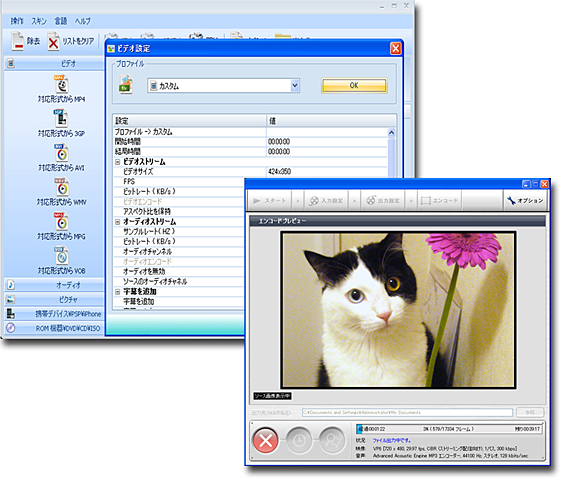Select the 終局時間 row
Screen dimensions: 565x480
[251, 152]
